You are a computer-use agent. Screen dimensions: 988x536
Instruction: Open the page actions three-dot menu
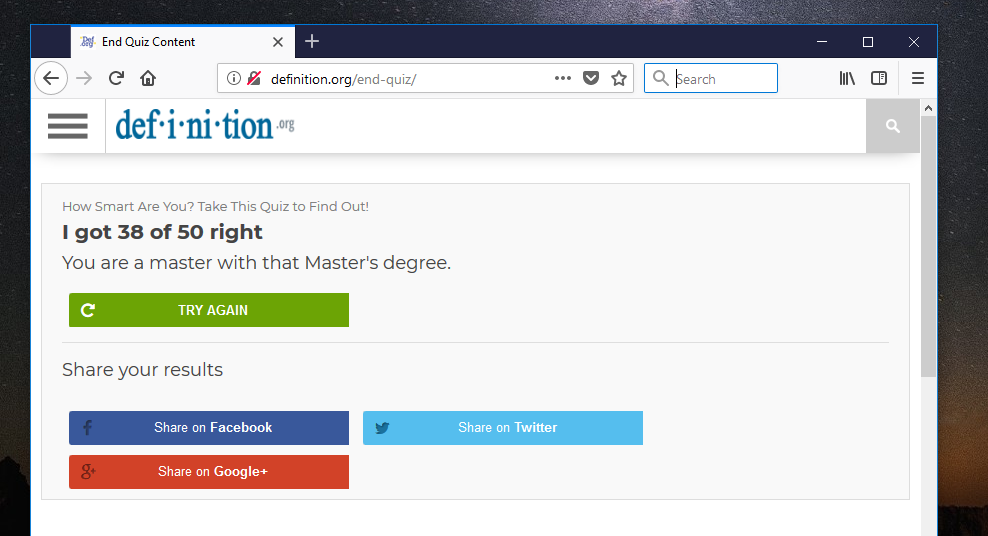[563, 78]
